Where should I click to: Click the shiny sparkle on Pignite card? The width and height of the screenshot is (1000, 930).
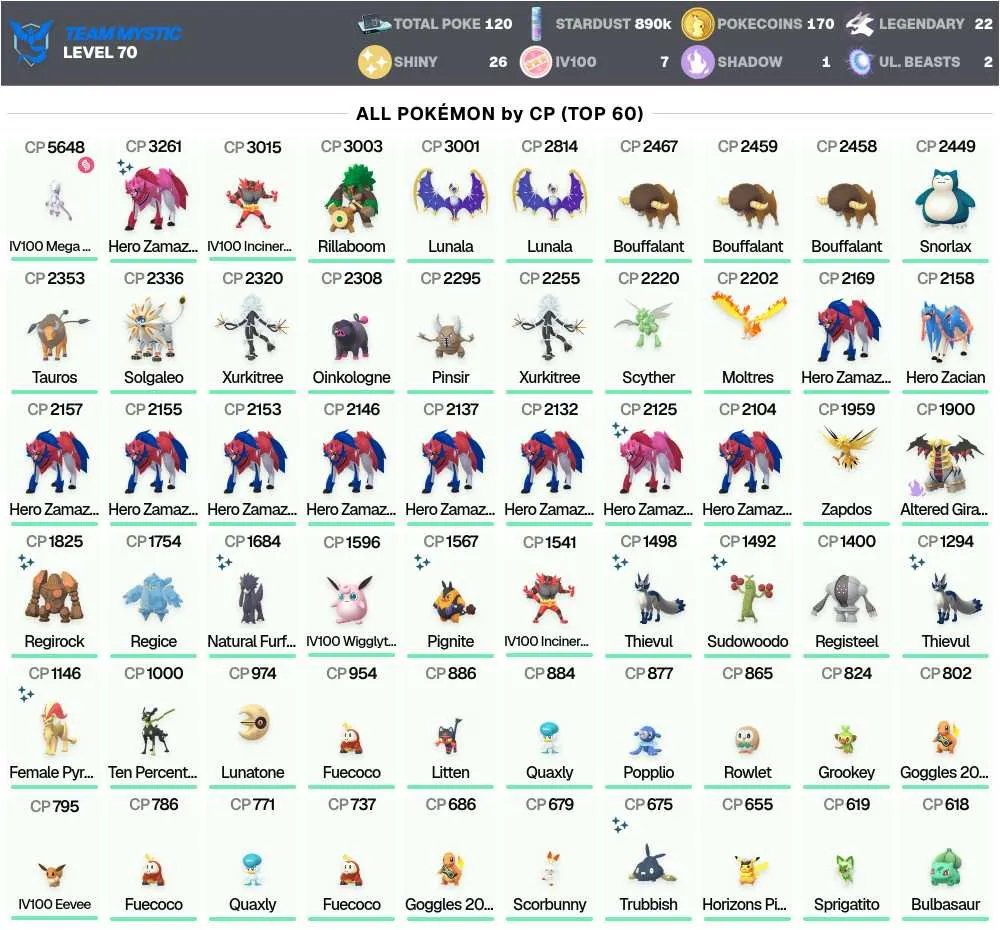click(422, 562)
